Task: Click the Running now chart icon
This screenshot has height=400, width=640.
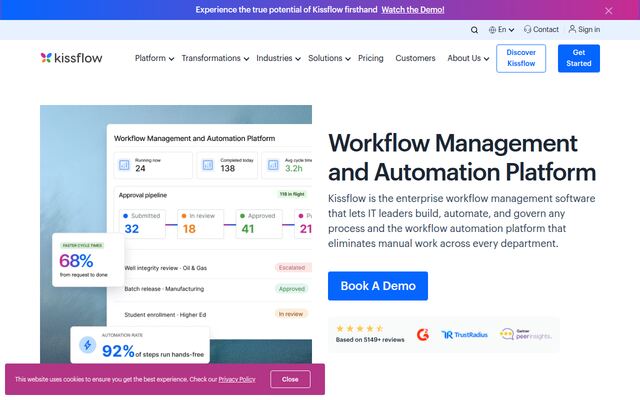Action: click(124, 165)
